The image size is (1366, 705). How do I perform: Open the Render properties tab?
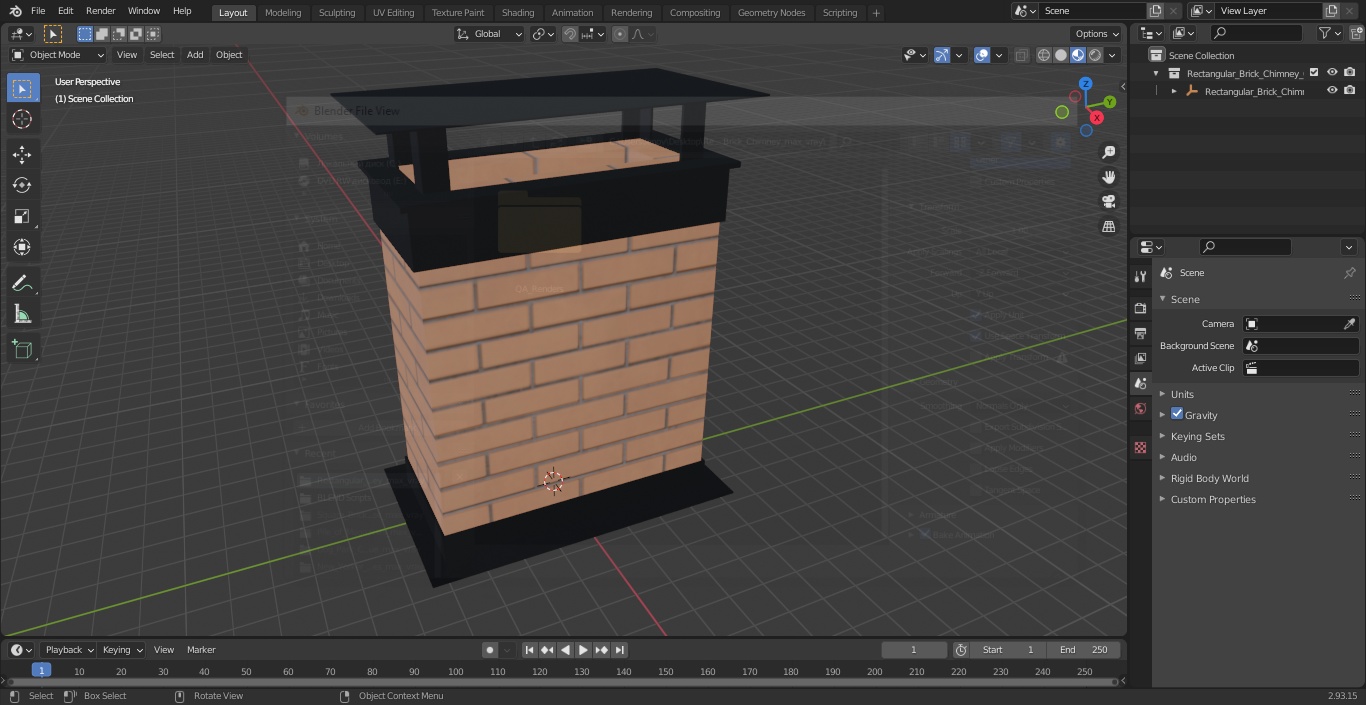tap(1140, 308)
